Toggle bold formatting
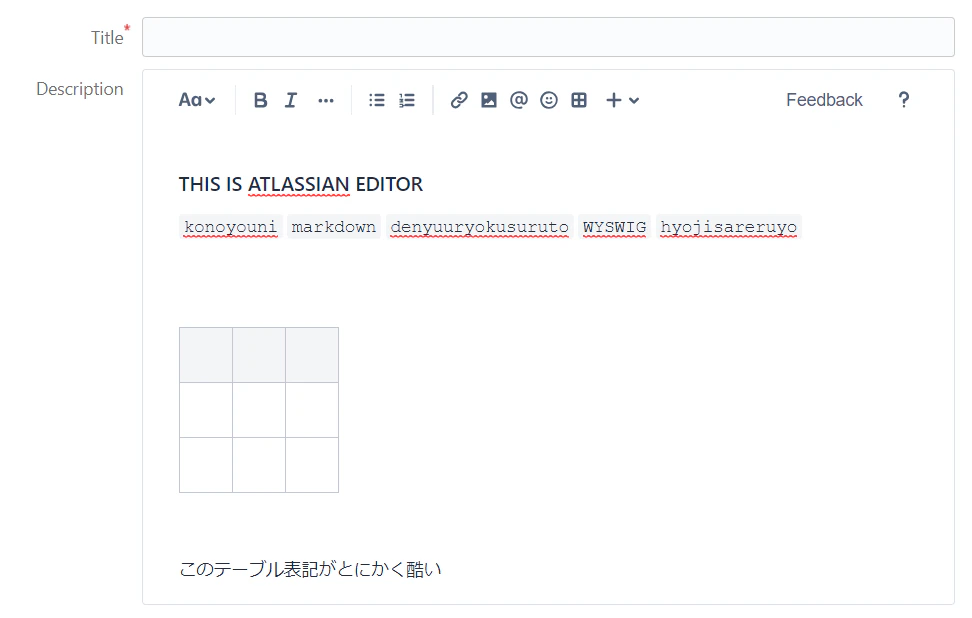Viewport: 972px width, 618px height. [x=260, y=100]
